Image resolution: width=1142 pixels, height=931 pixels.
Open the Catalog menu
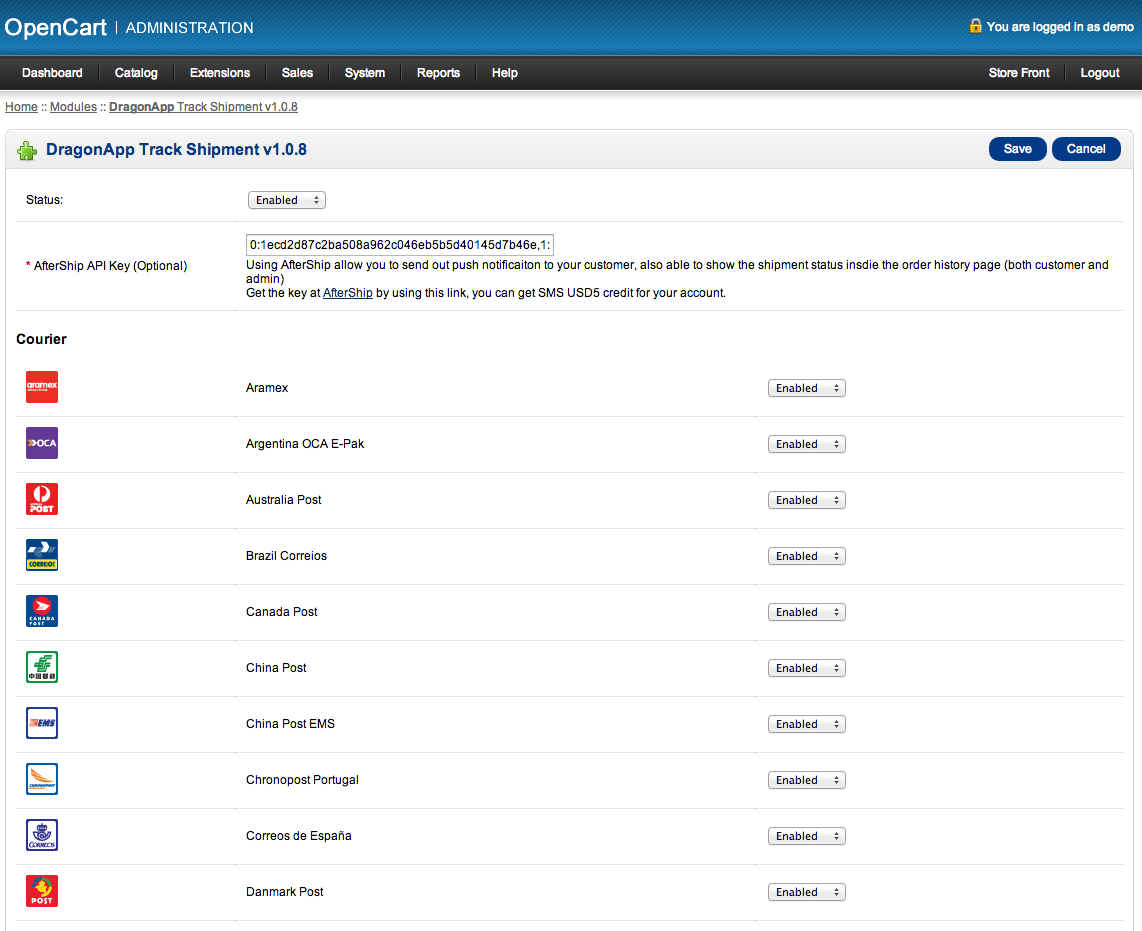(x=136, y=73)
